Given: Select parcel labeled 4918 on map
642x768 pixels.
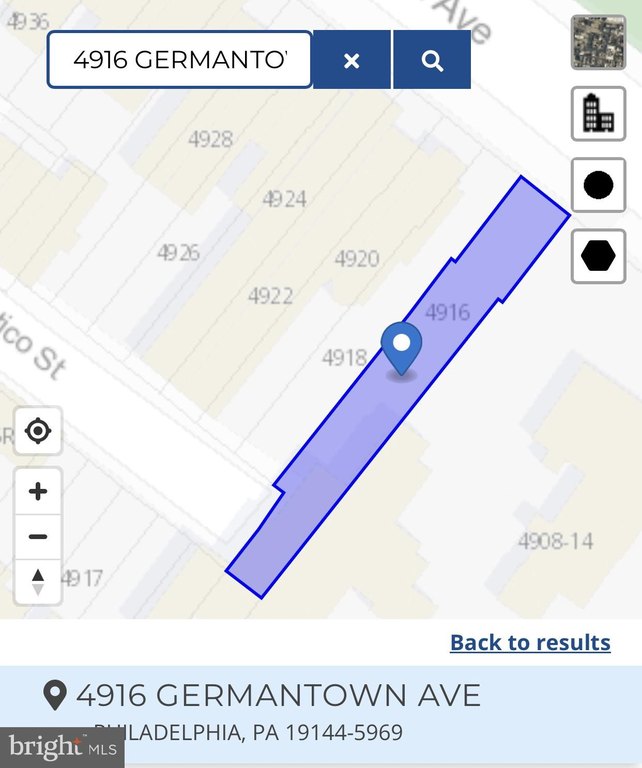Looking at the screenshot, I should (344, 357).
